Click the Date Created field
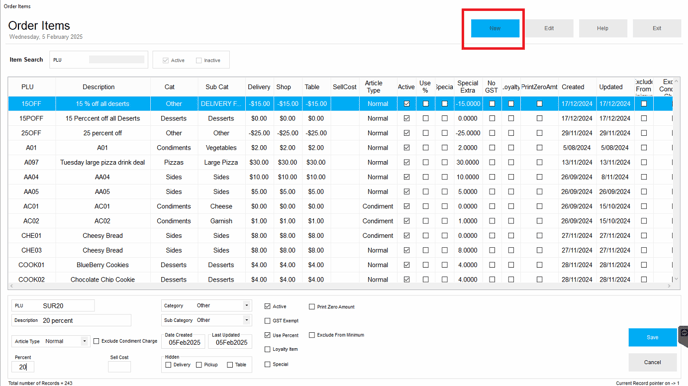 [x=184, y=343]
